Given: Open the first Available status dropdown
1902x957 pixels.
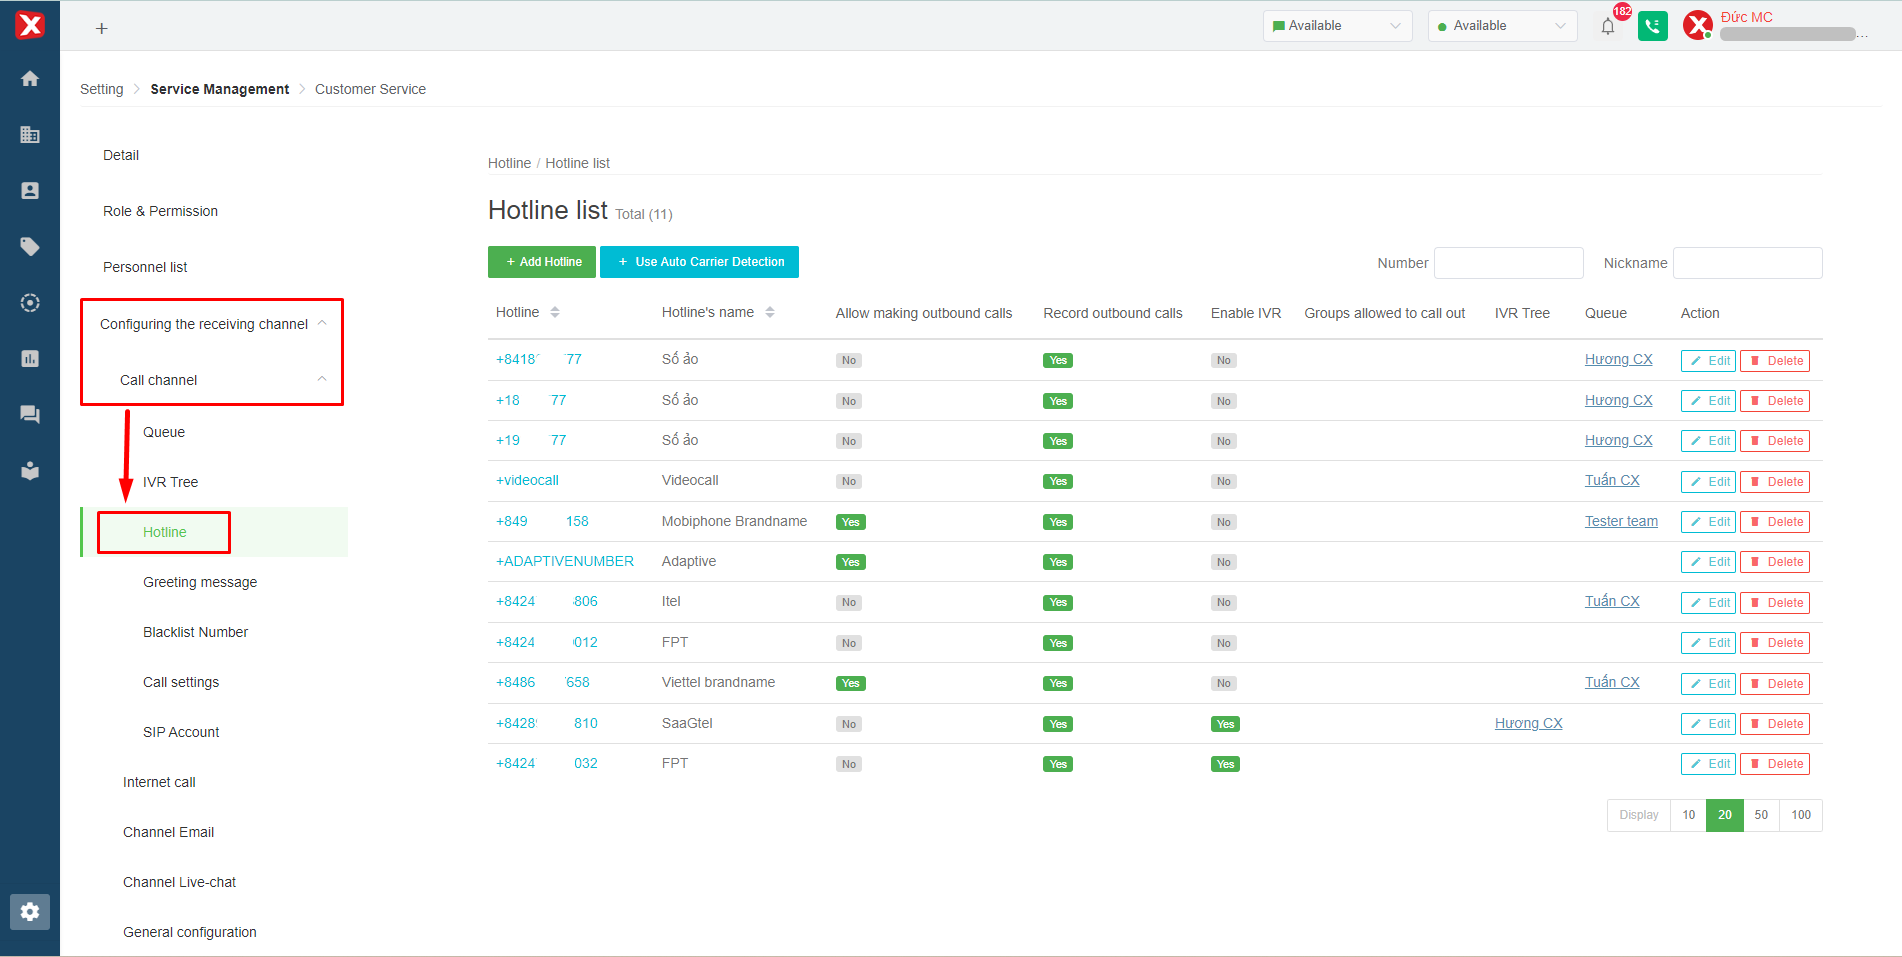Looking at the screenshot, I should 1337,26.
